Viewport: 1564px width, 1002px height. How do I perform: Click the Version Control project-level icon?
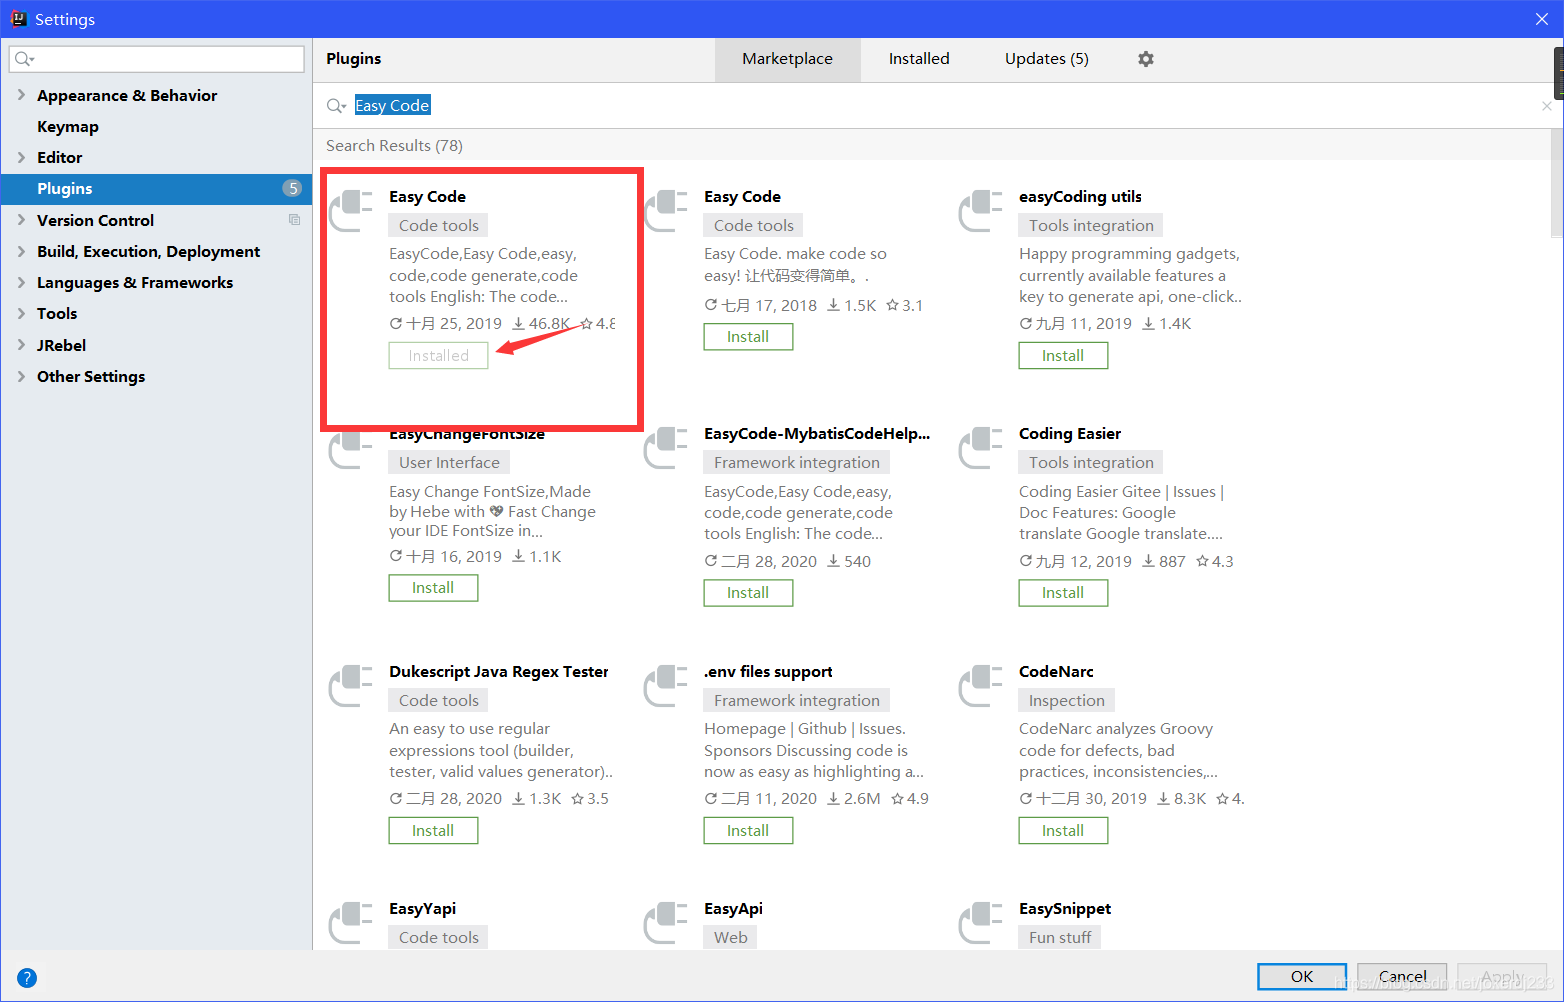click(294, 220)
